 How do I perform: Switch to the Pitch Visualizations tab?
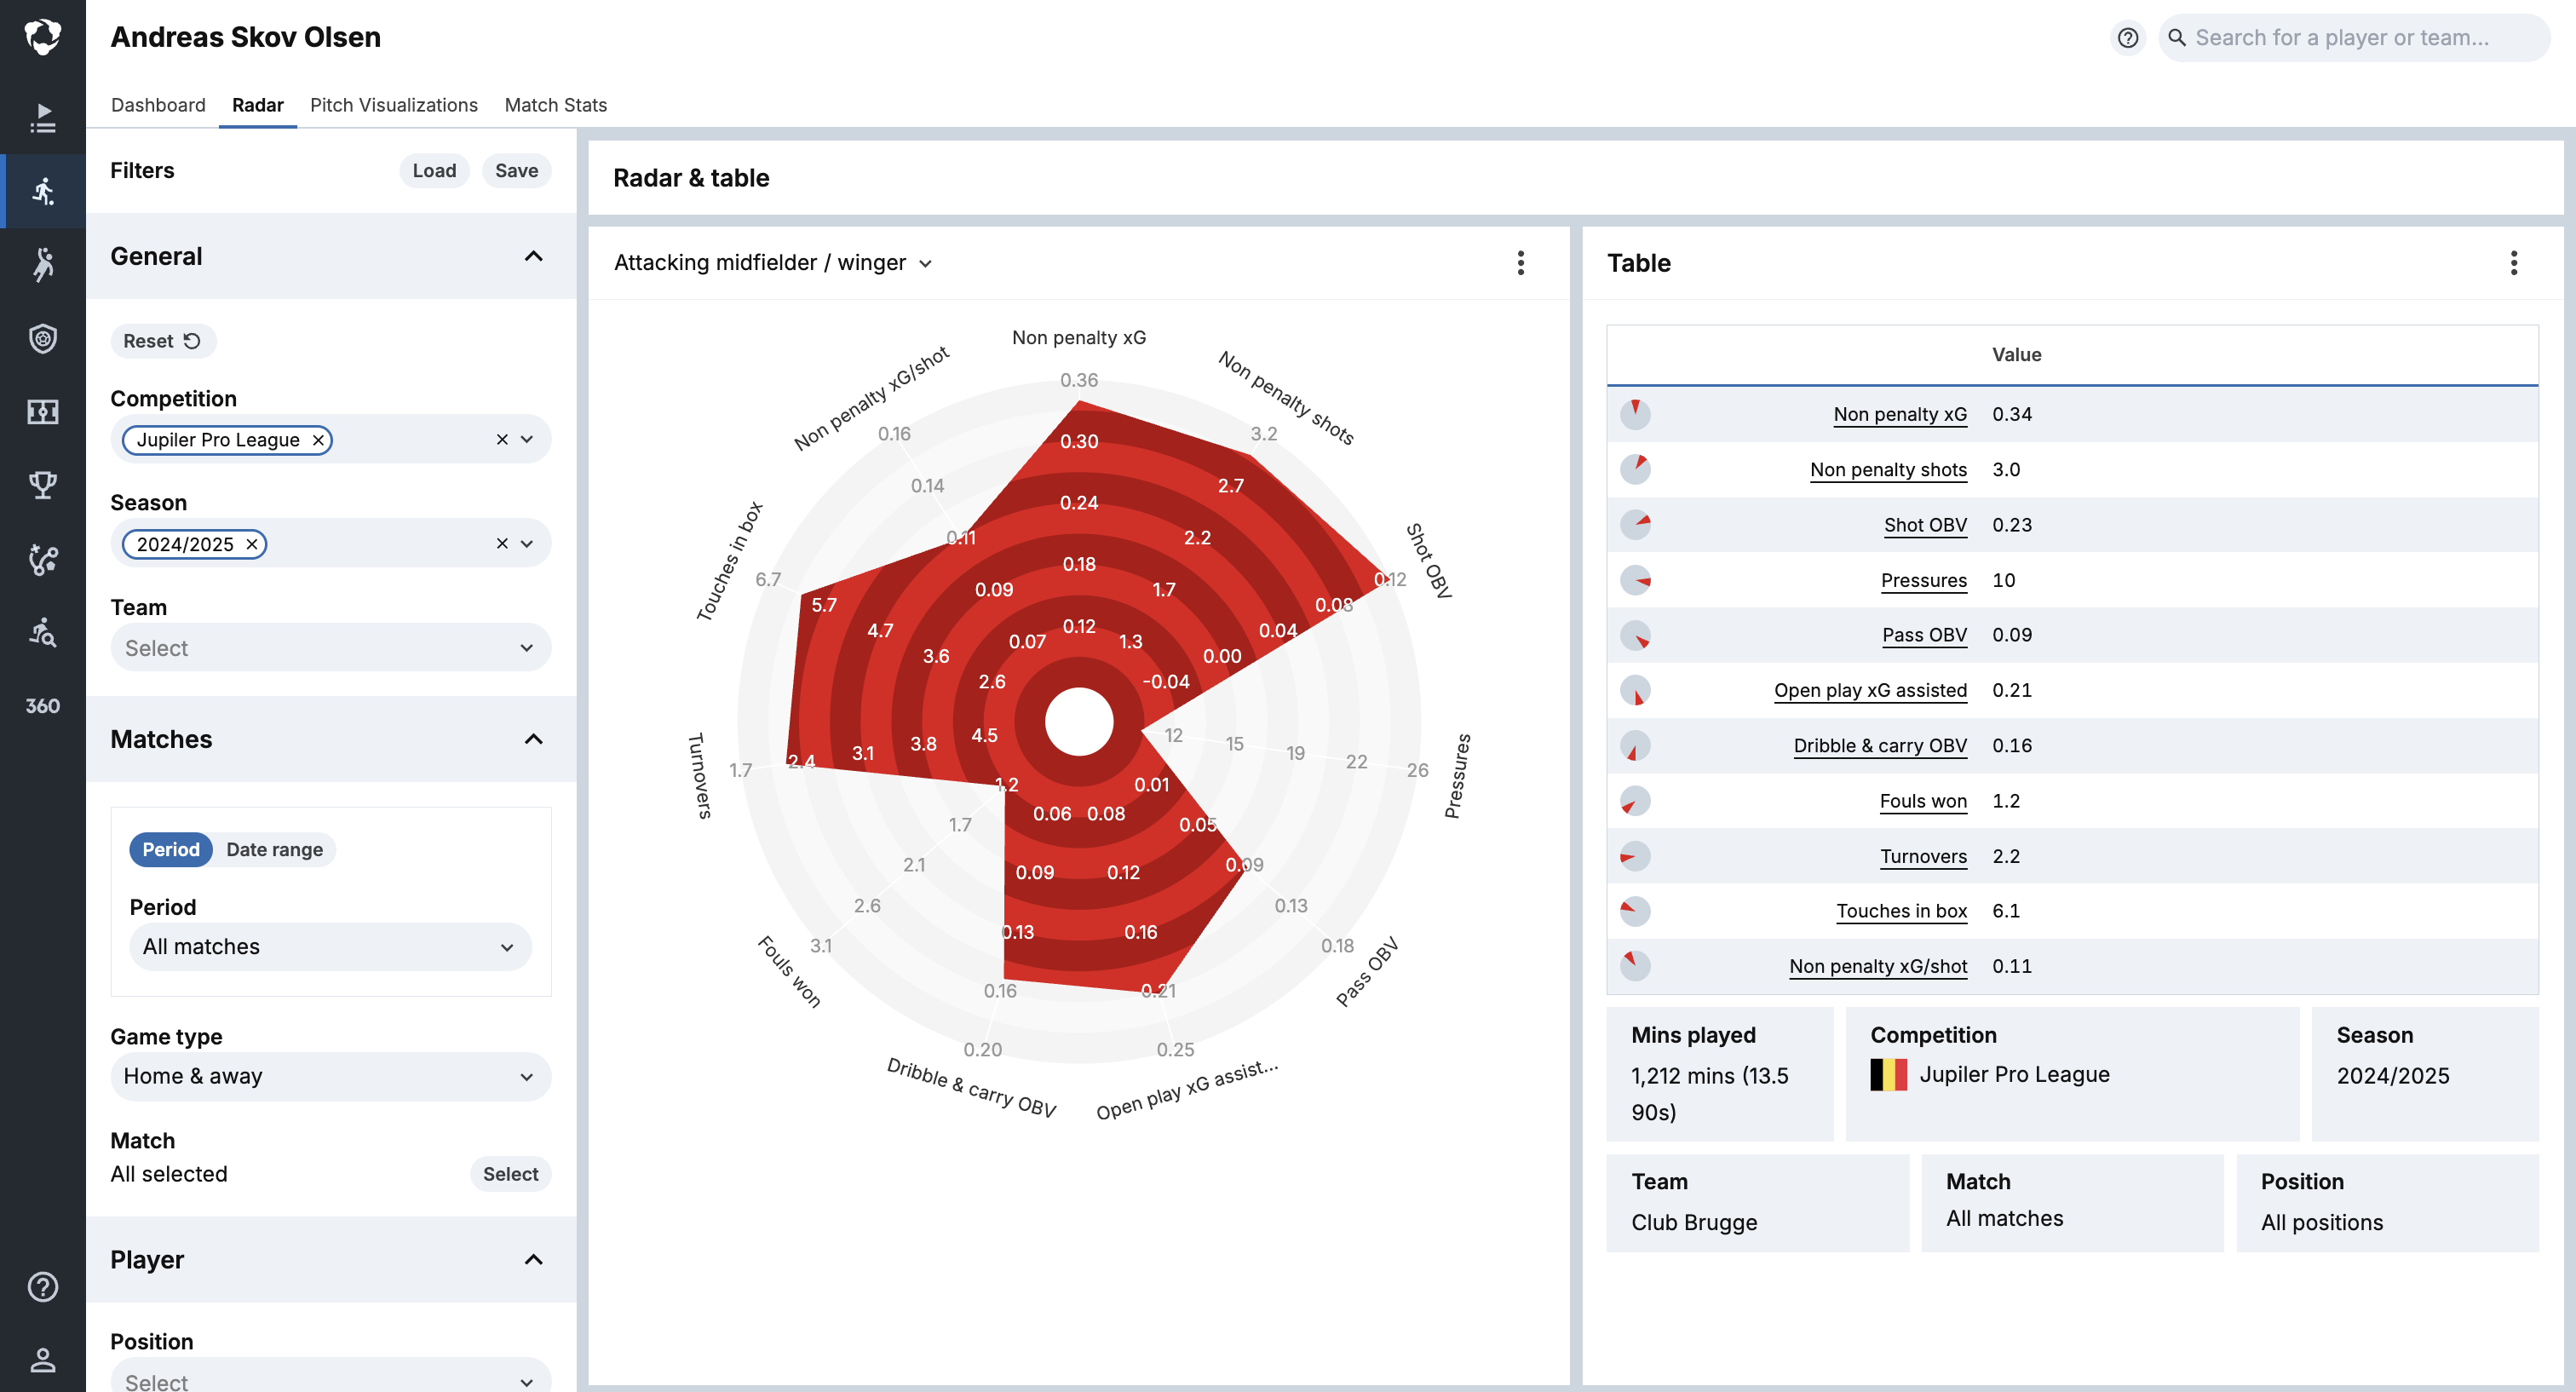pos(393,105)
